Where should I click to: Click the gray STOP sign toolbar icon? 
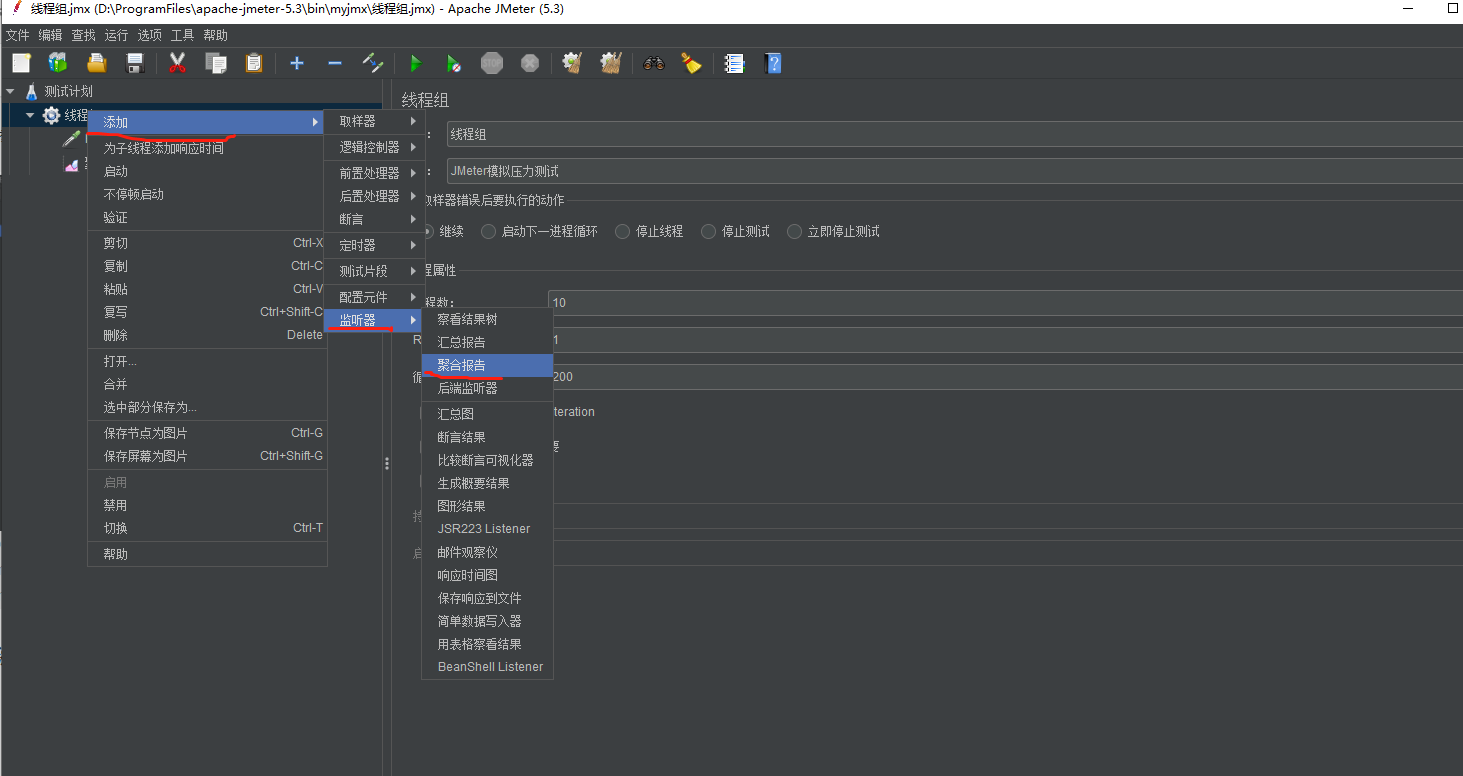pyautogui.click(x=492, y=63)
